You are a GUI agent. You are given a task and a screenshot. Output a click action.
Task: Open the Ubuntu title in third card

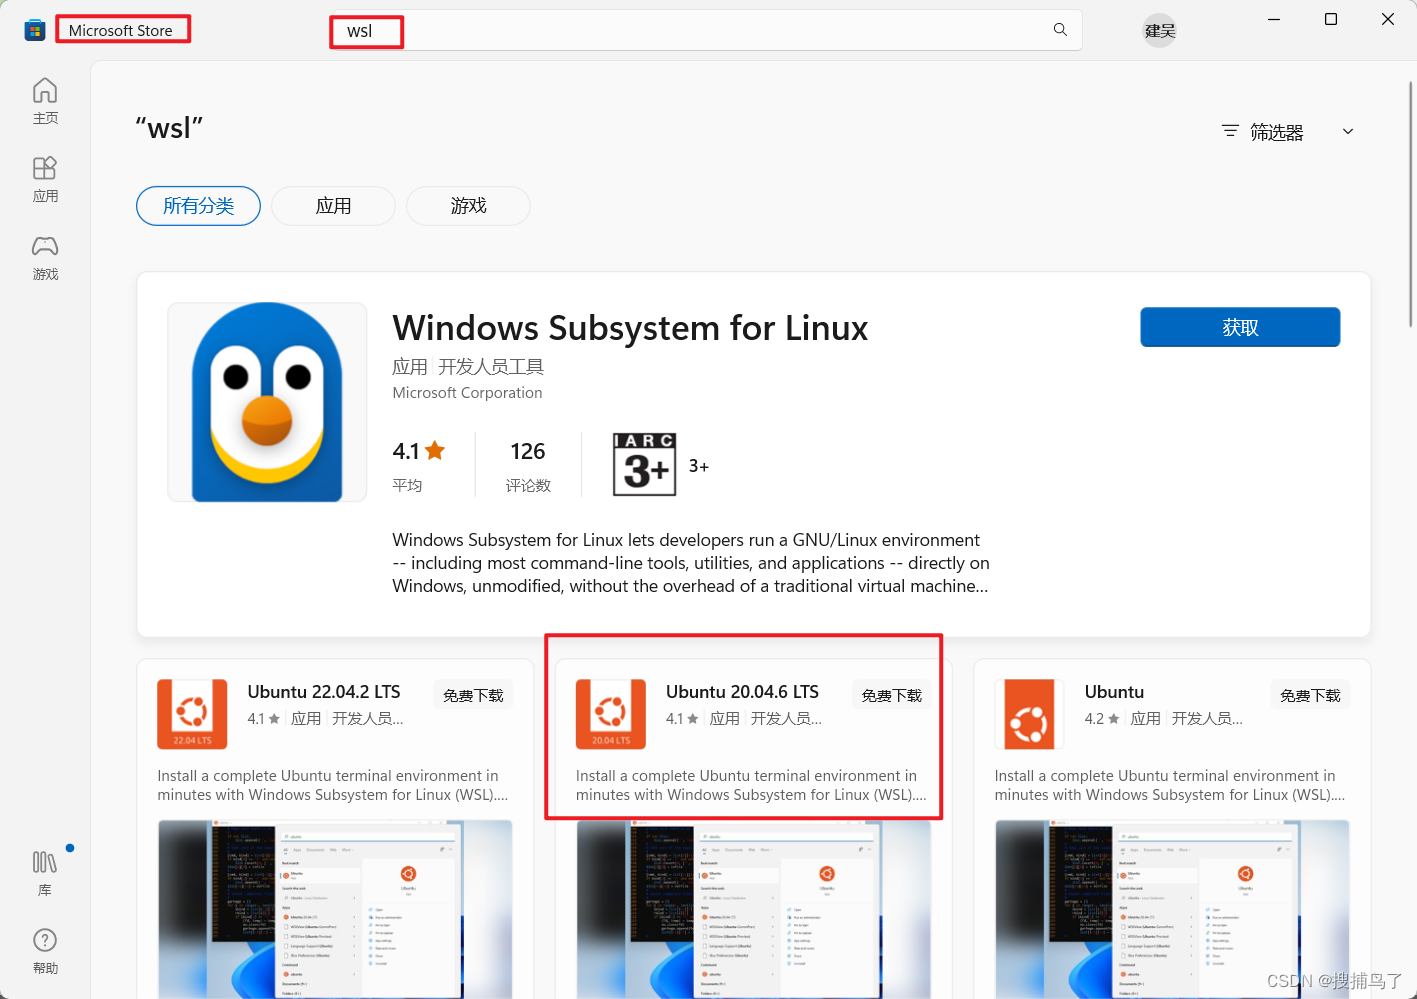1114,692
